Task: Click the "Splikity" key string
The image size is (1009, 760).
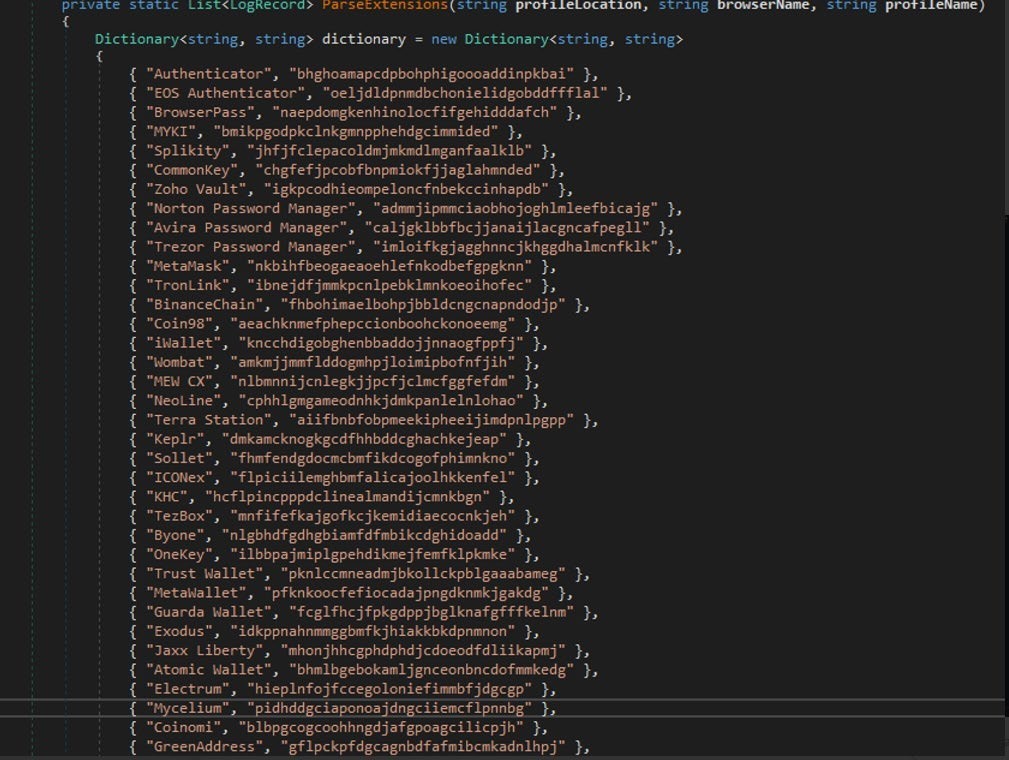Action: tap(188, 151)
